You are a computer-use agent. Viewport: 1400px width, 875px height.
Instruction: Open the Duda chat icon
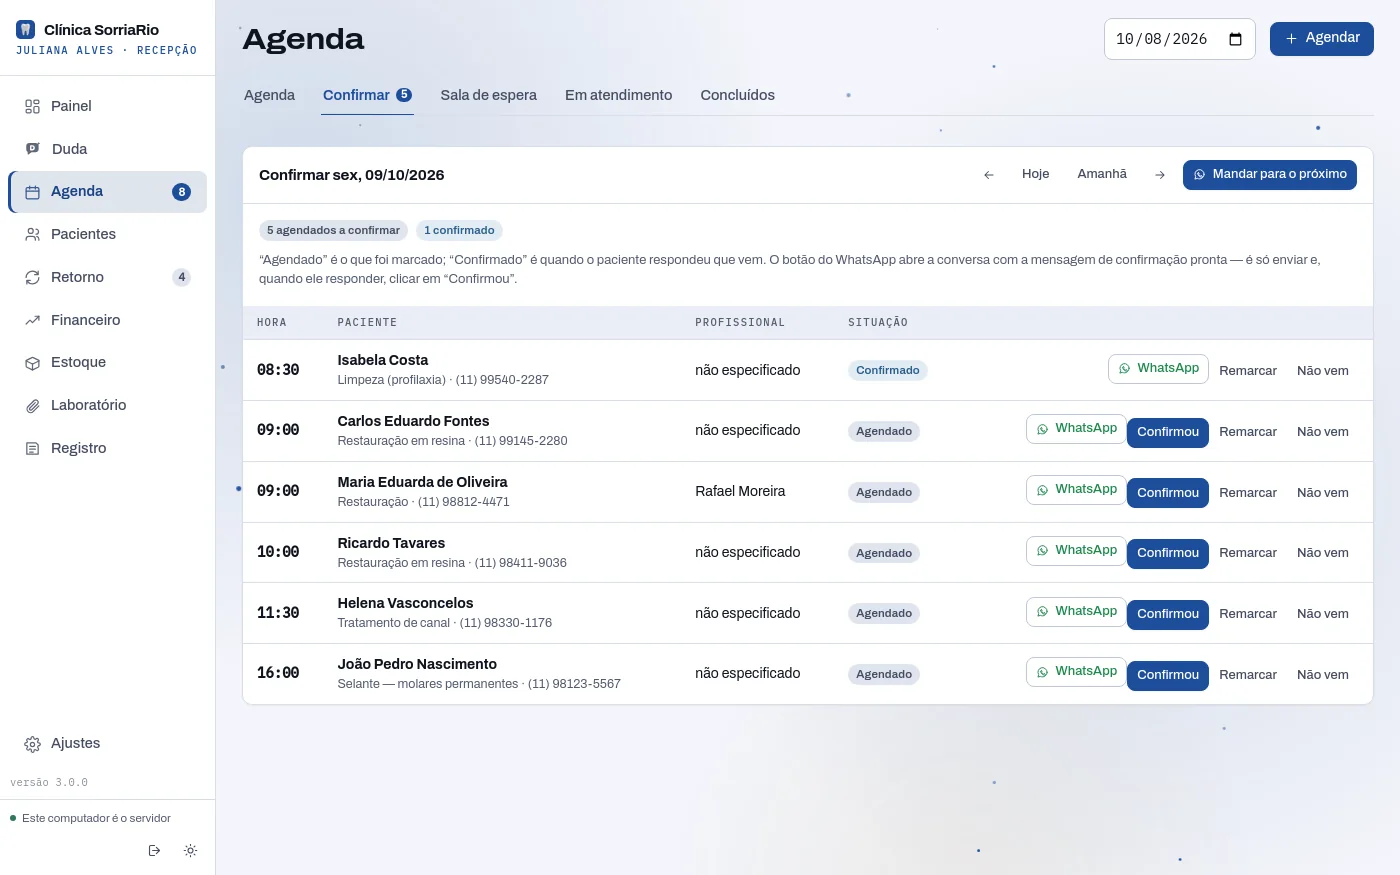[x=32, y=149]
